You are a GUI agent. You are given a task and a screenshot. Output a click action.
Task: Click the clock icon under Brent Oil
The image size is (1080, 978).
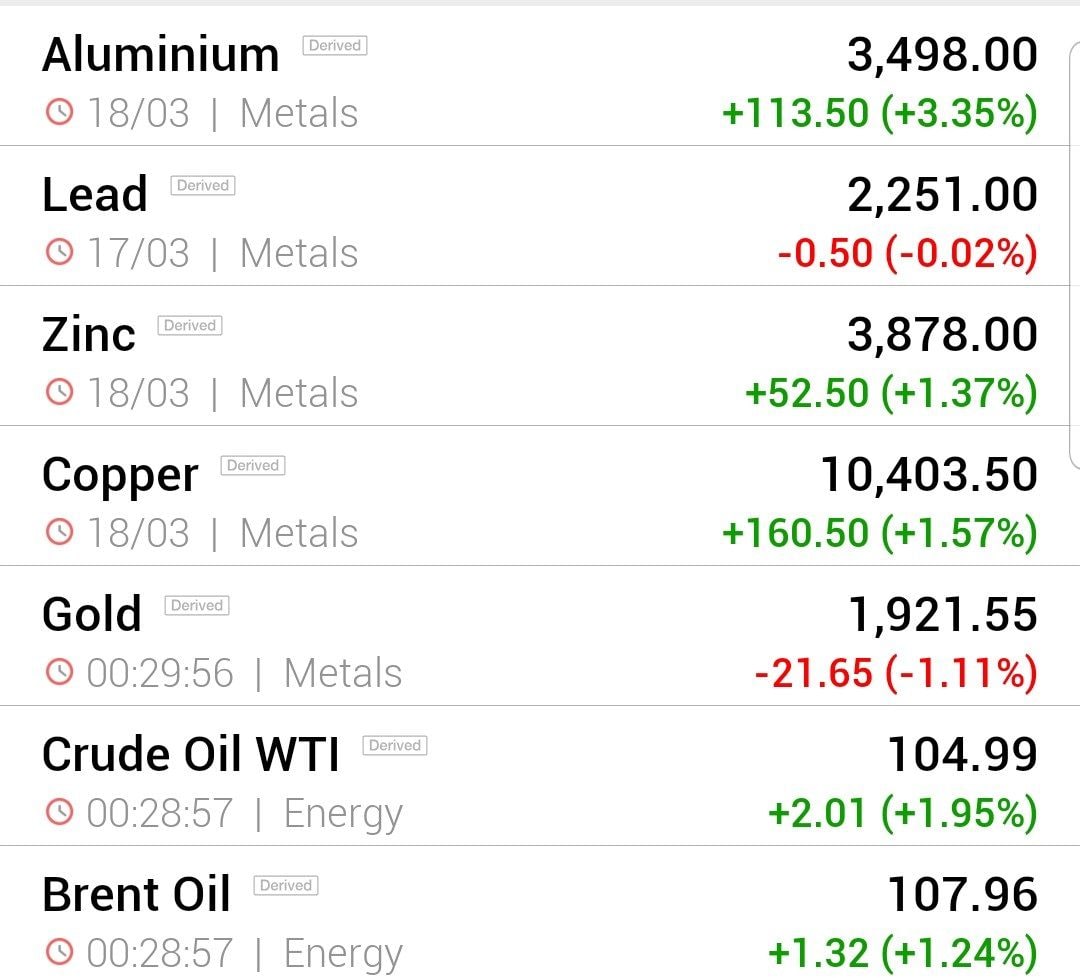(x=59, y=952)
